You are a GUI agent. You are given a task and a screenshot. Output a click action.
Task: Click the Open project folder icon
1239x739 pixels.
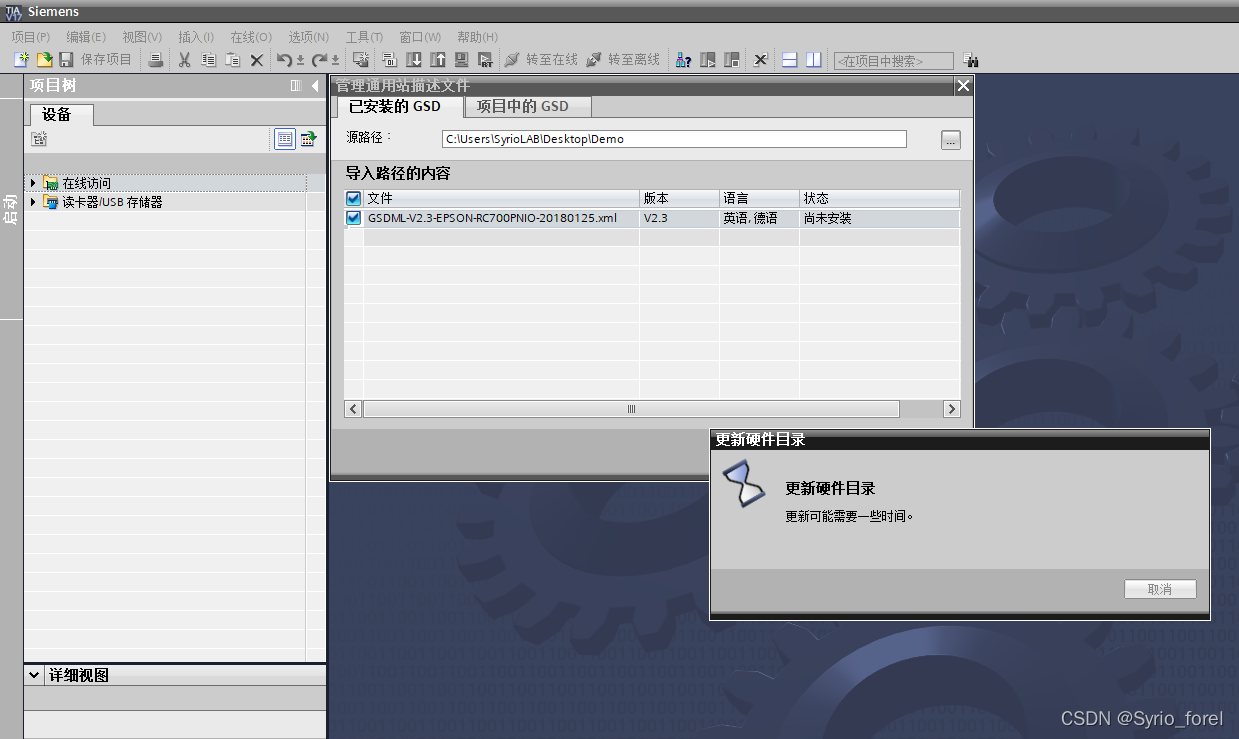[x=44, y=60]
